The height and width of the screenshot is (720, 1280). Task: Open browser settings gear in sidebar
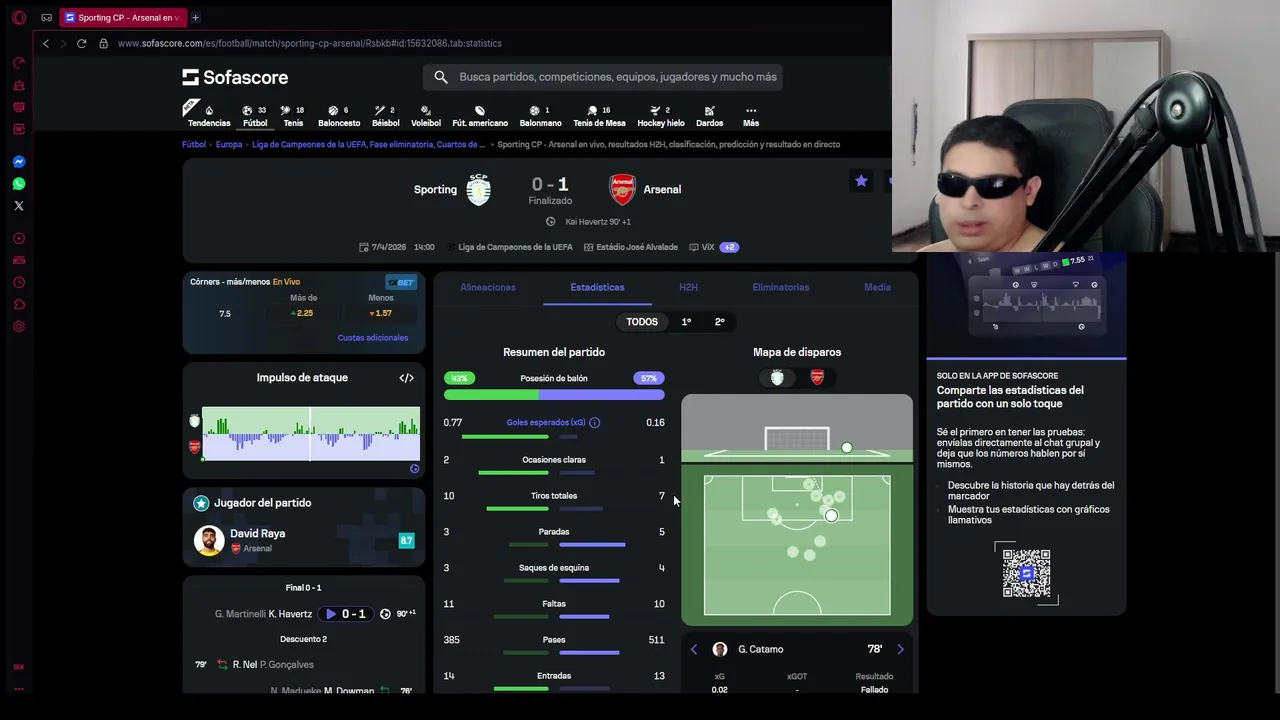[18, 326]
